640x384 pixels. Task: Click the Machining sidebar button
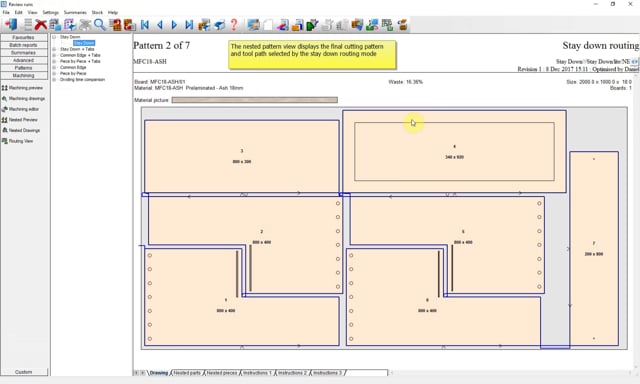coord(23,75)
